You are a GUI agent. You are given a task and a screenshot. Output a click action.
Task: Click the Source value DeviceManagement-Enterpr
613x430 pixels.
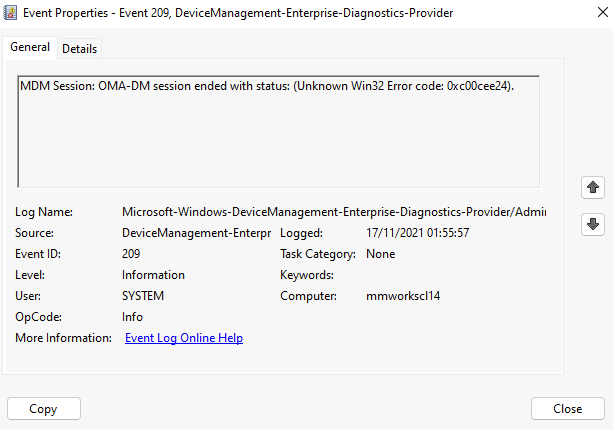[196, 233]
